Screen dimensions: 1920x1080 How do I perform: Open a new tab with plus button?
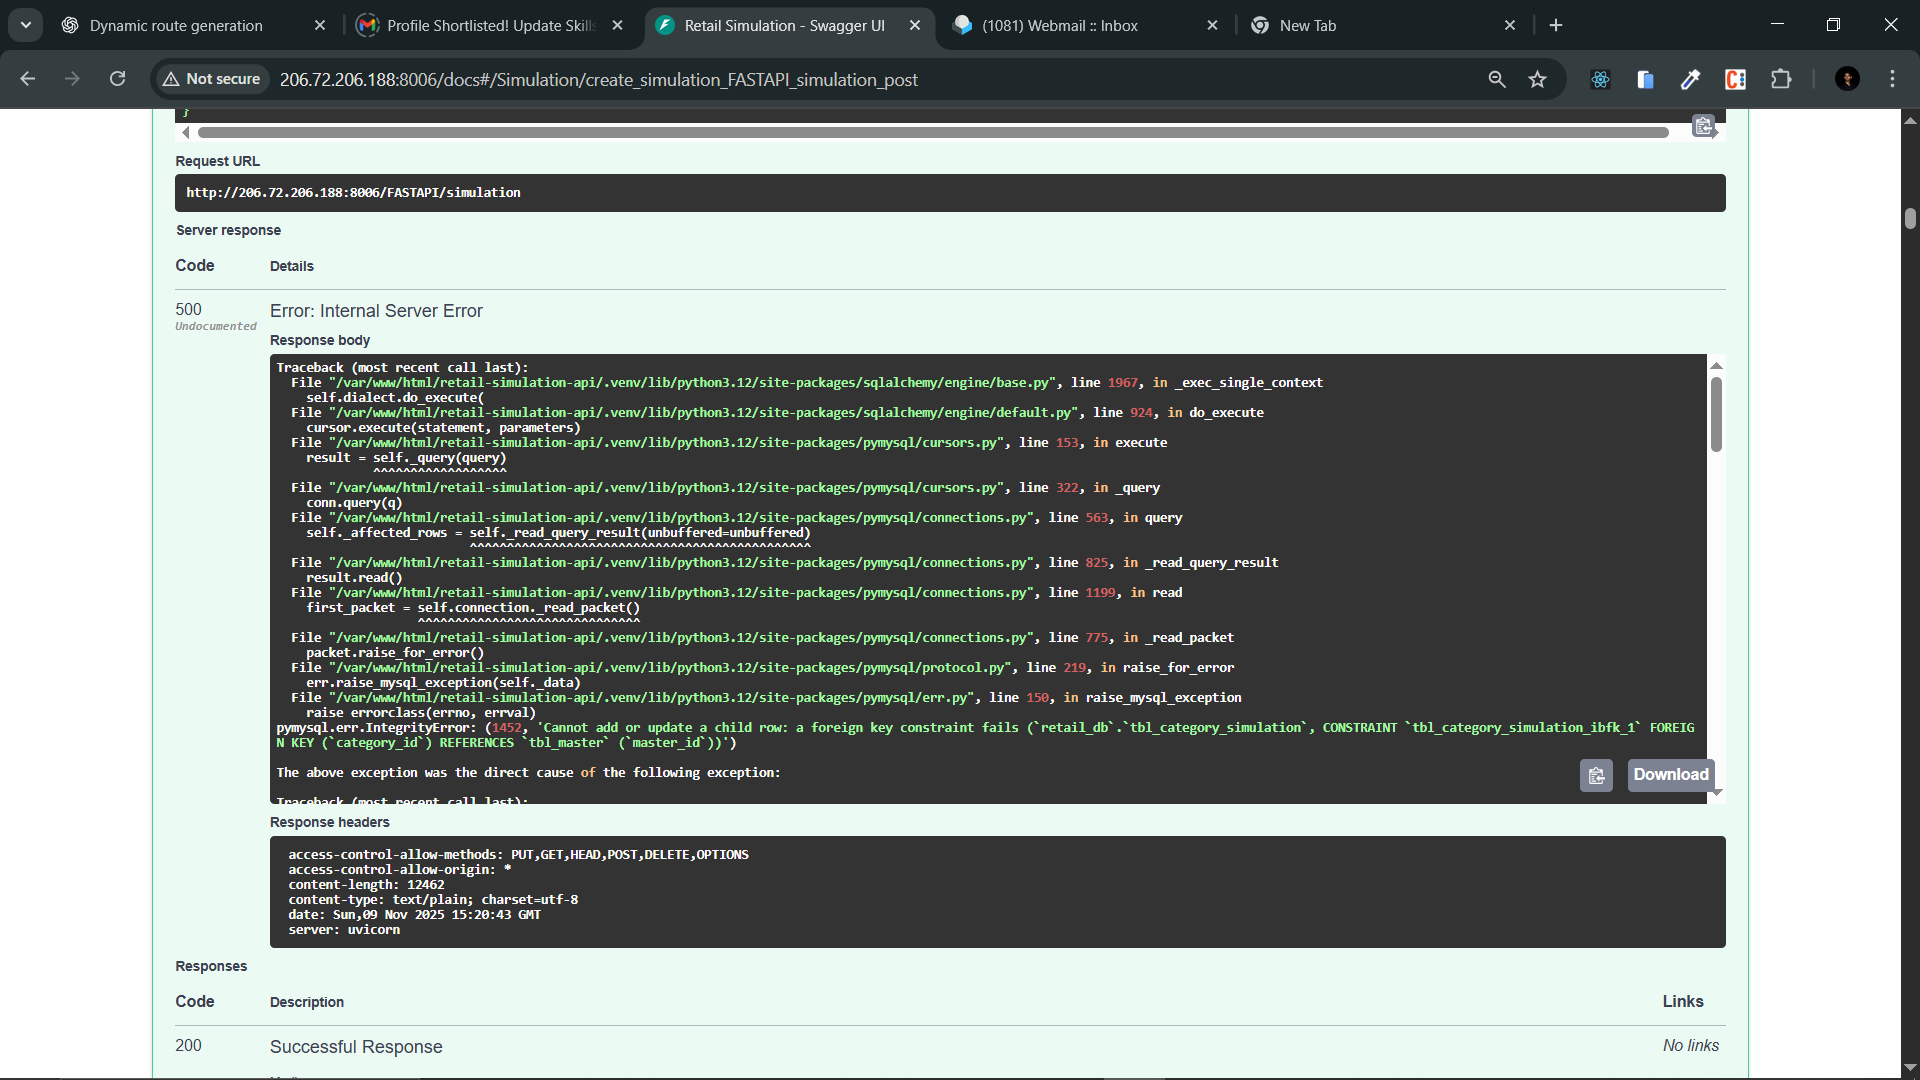(1556, 26)
